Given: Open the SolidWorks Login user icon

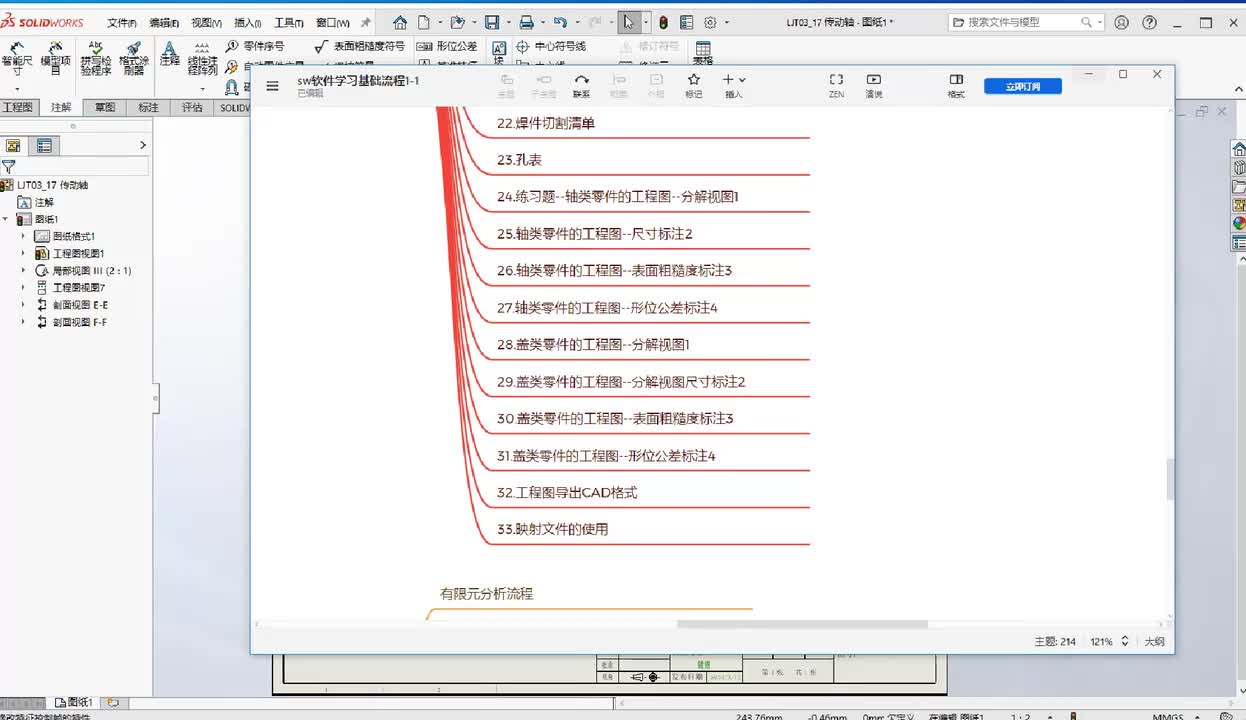Looking at the screenshot, I should tap(1121, 22).
